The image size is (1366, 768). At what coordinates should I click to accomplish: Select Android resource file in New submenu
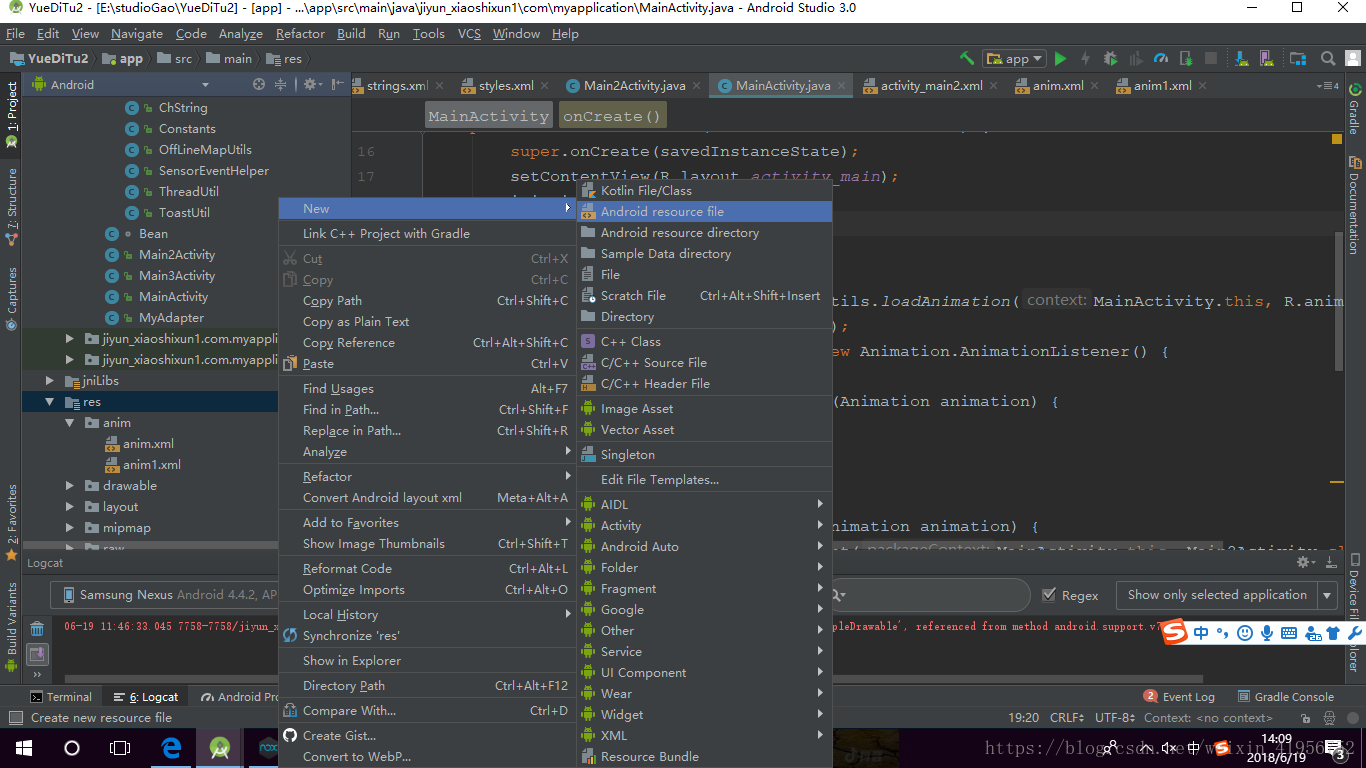point(704,211)
